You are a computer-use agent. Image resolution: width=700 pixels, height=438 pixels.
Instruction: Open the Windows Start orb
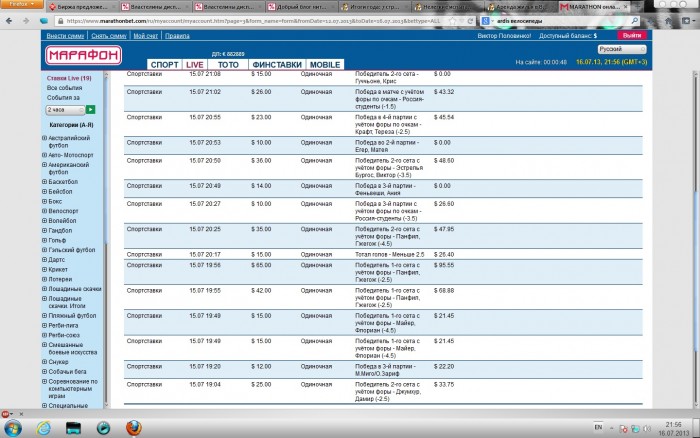click(12, 428)
